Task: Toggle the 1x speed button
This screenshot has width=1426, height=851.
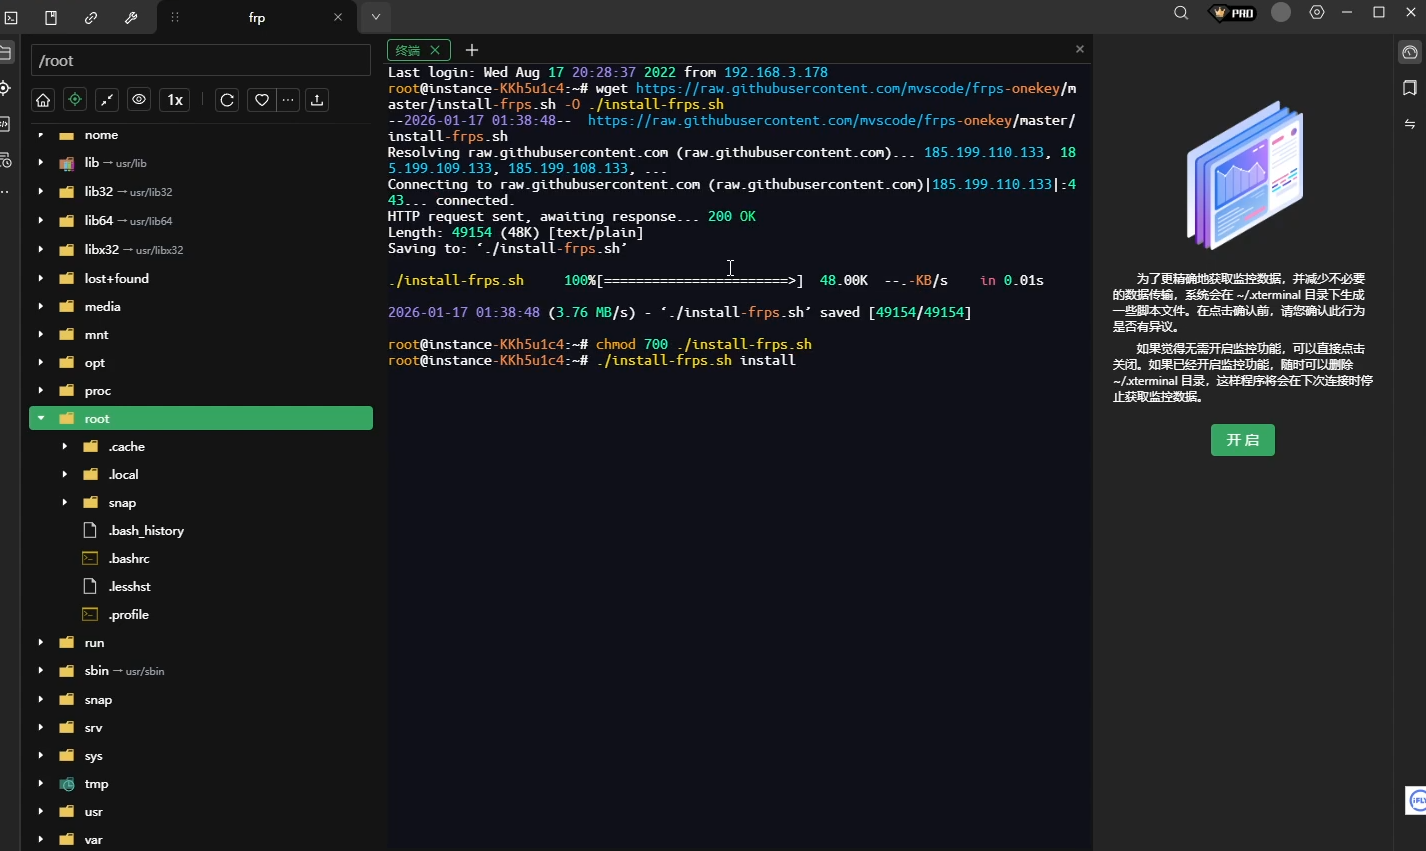Action: 175,100
